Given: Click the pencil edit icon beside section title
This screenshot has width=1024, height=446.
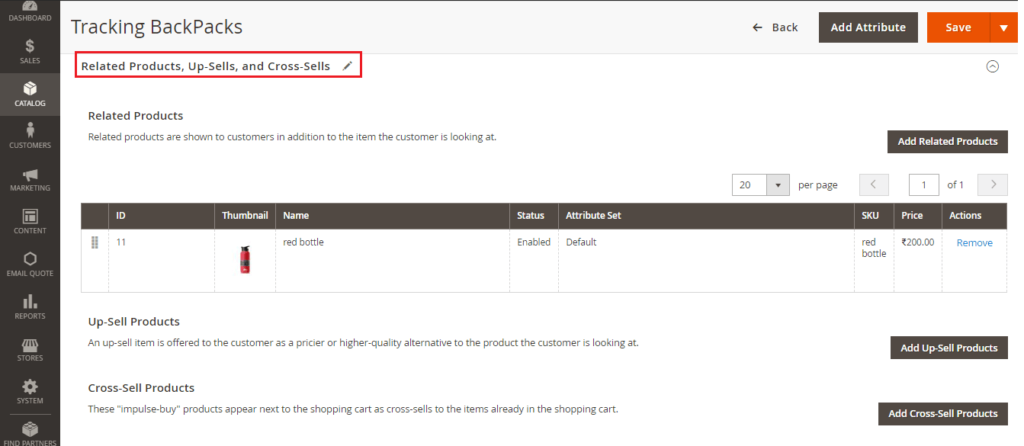Looking at the screenshot, I should (347, 66).
